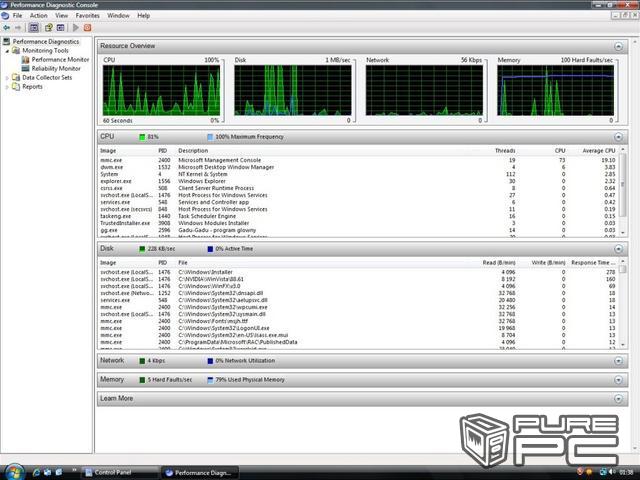This screenshot has width=640, height=480.
Task: Collapse the Monitoring Tools tree node
Action: [7, 51]
